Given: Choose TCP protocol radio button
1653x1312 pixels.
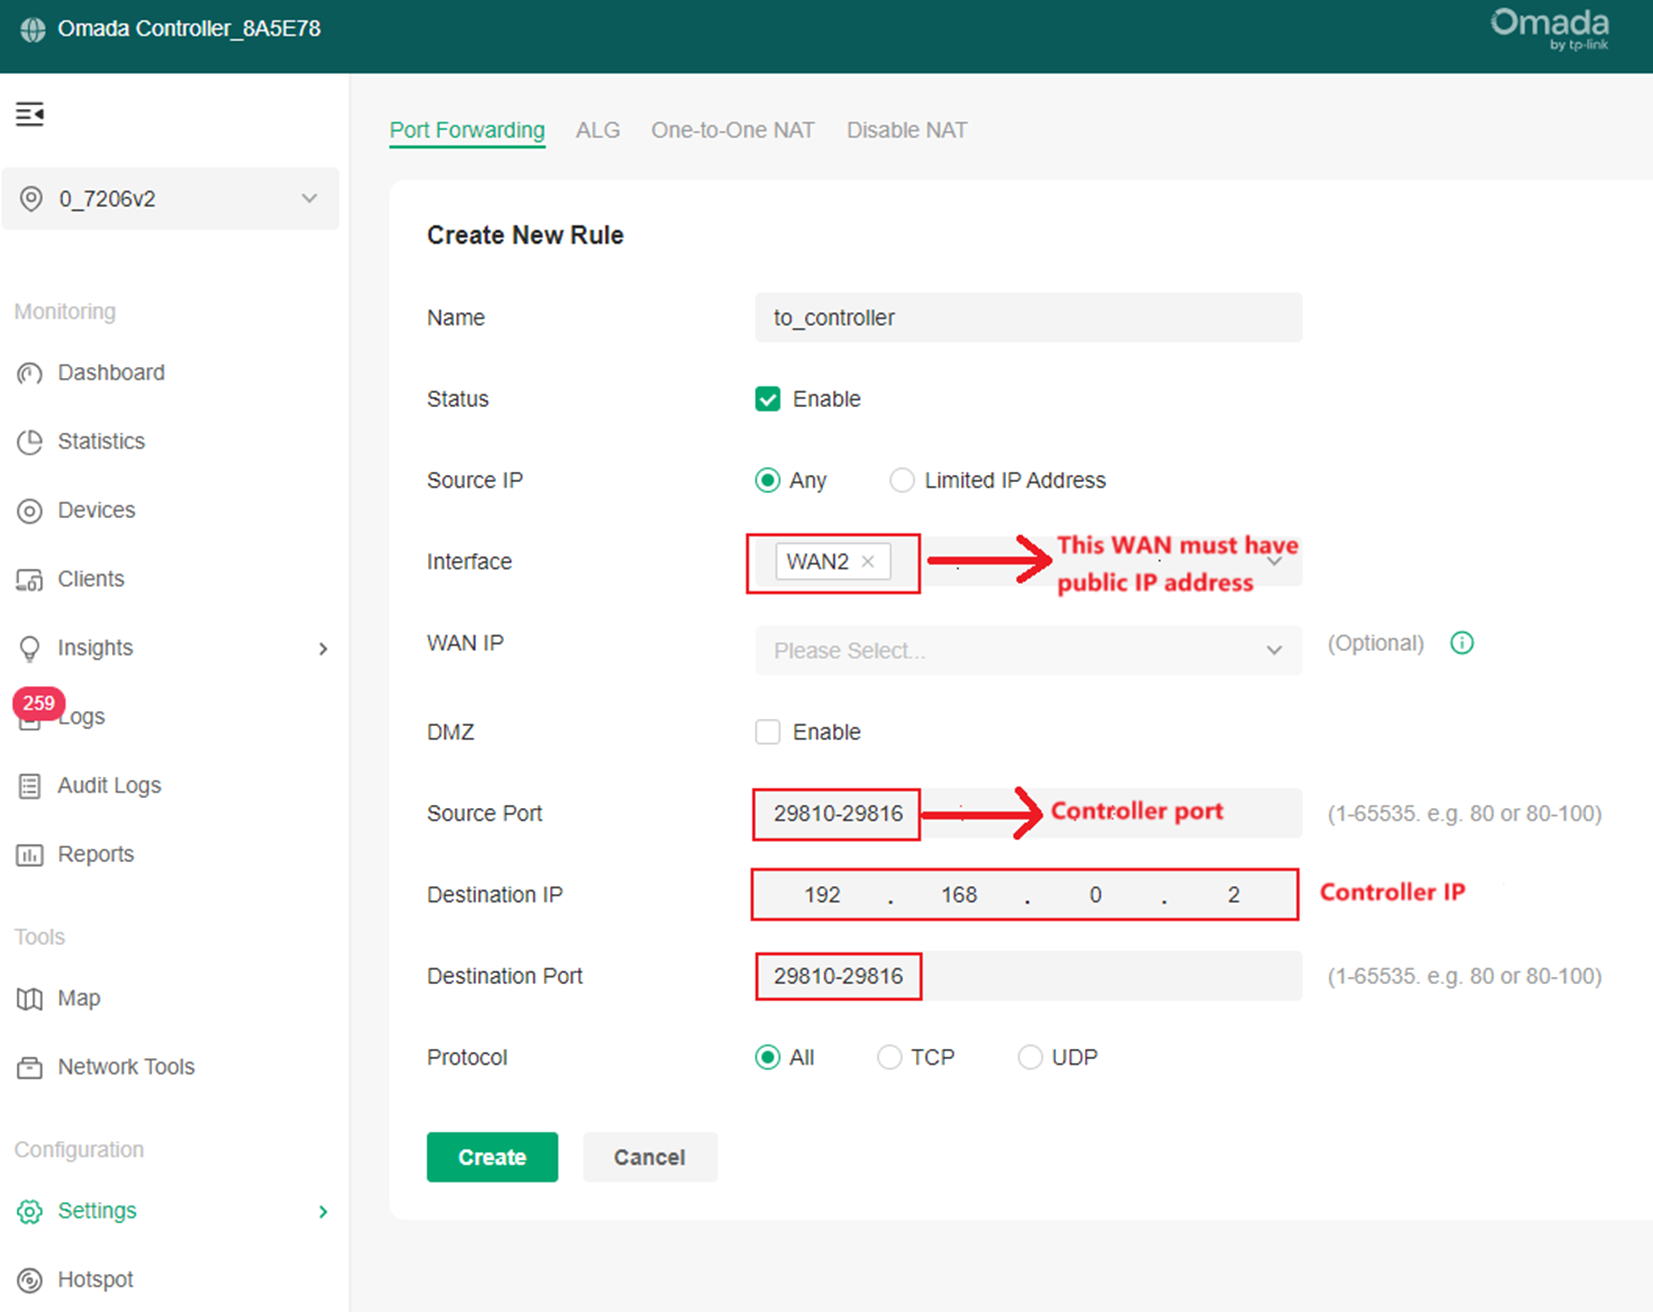Looking at the screenshot, I should pos(889,1057).
